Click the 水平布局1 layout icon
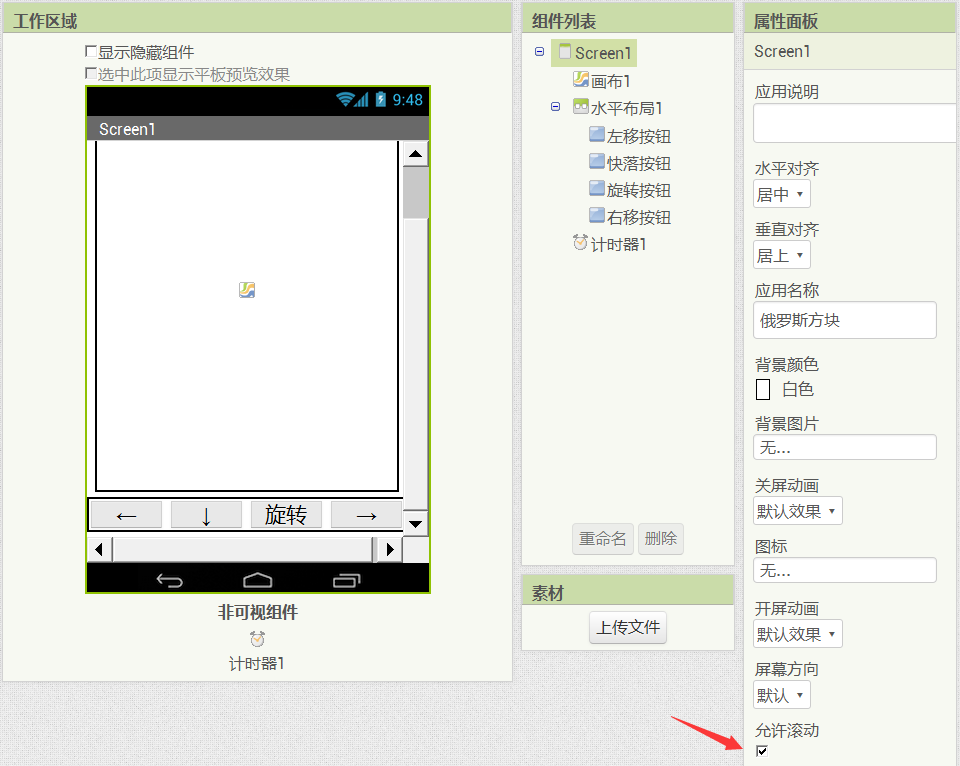Screen dimensions: 960x766 [581, 107]
